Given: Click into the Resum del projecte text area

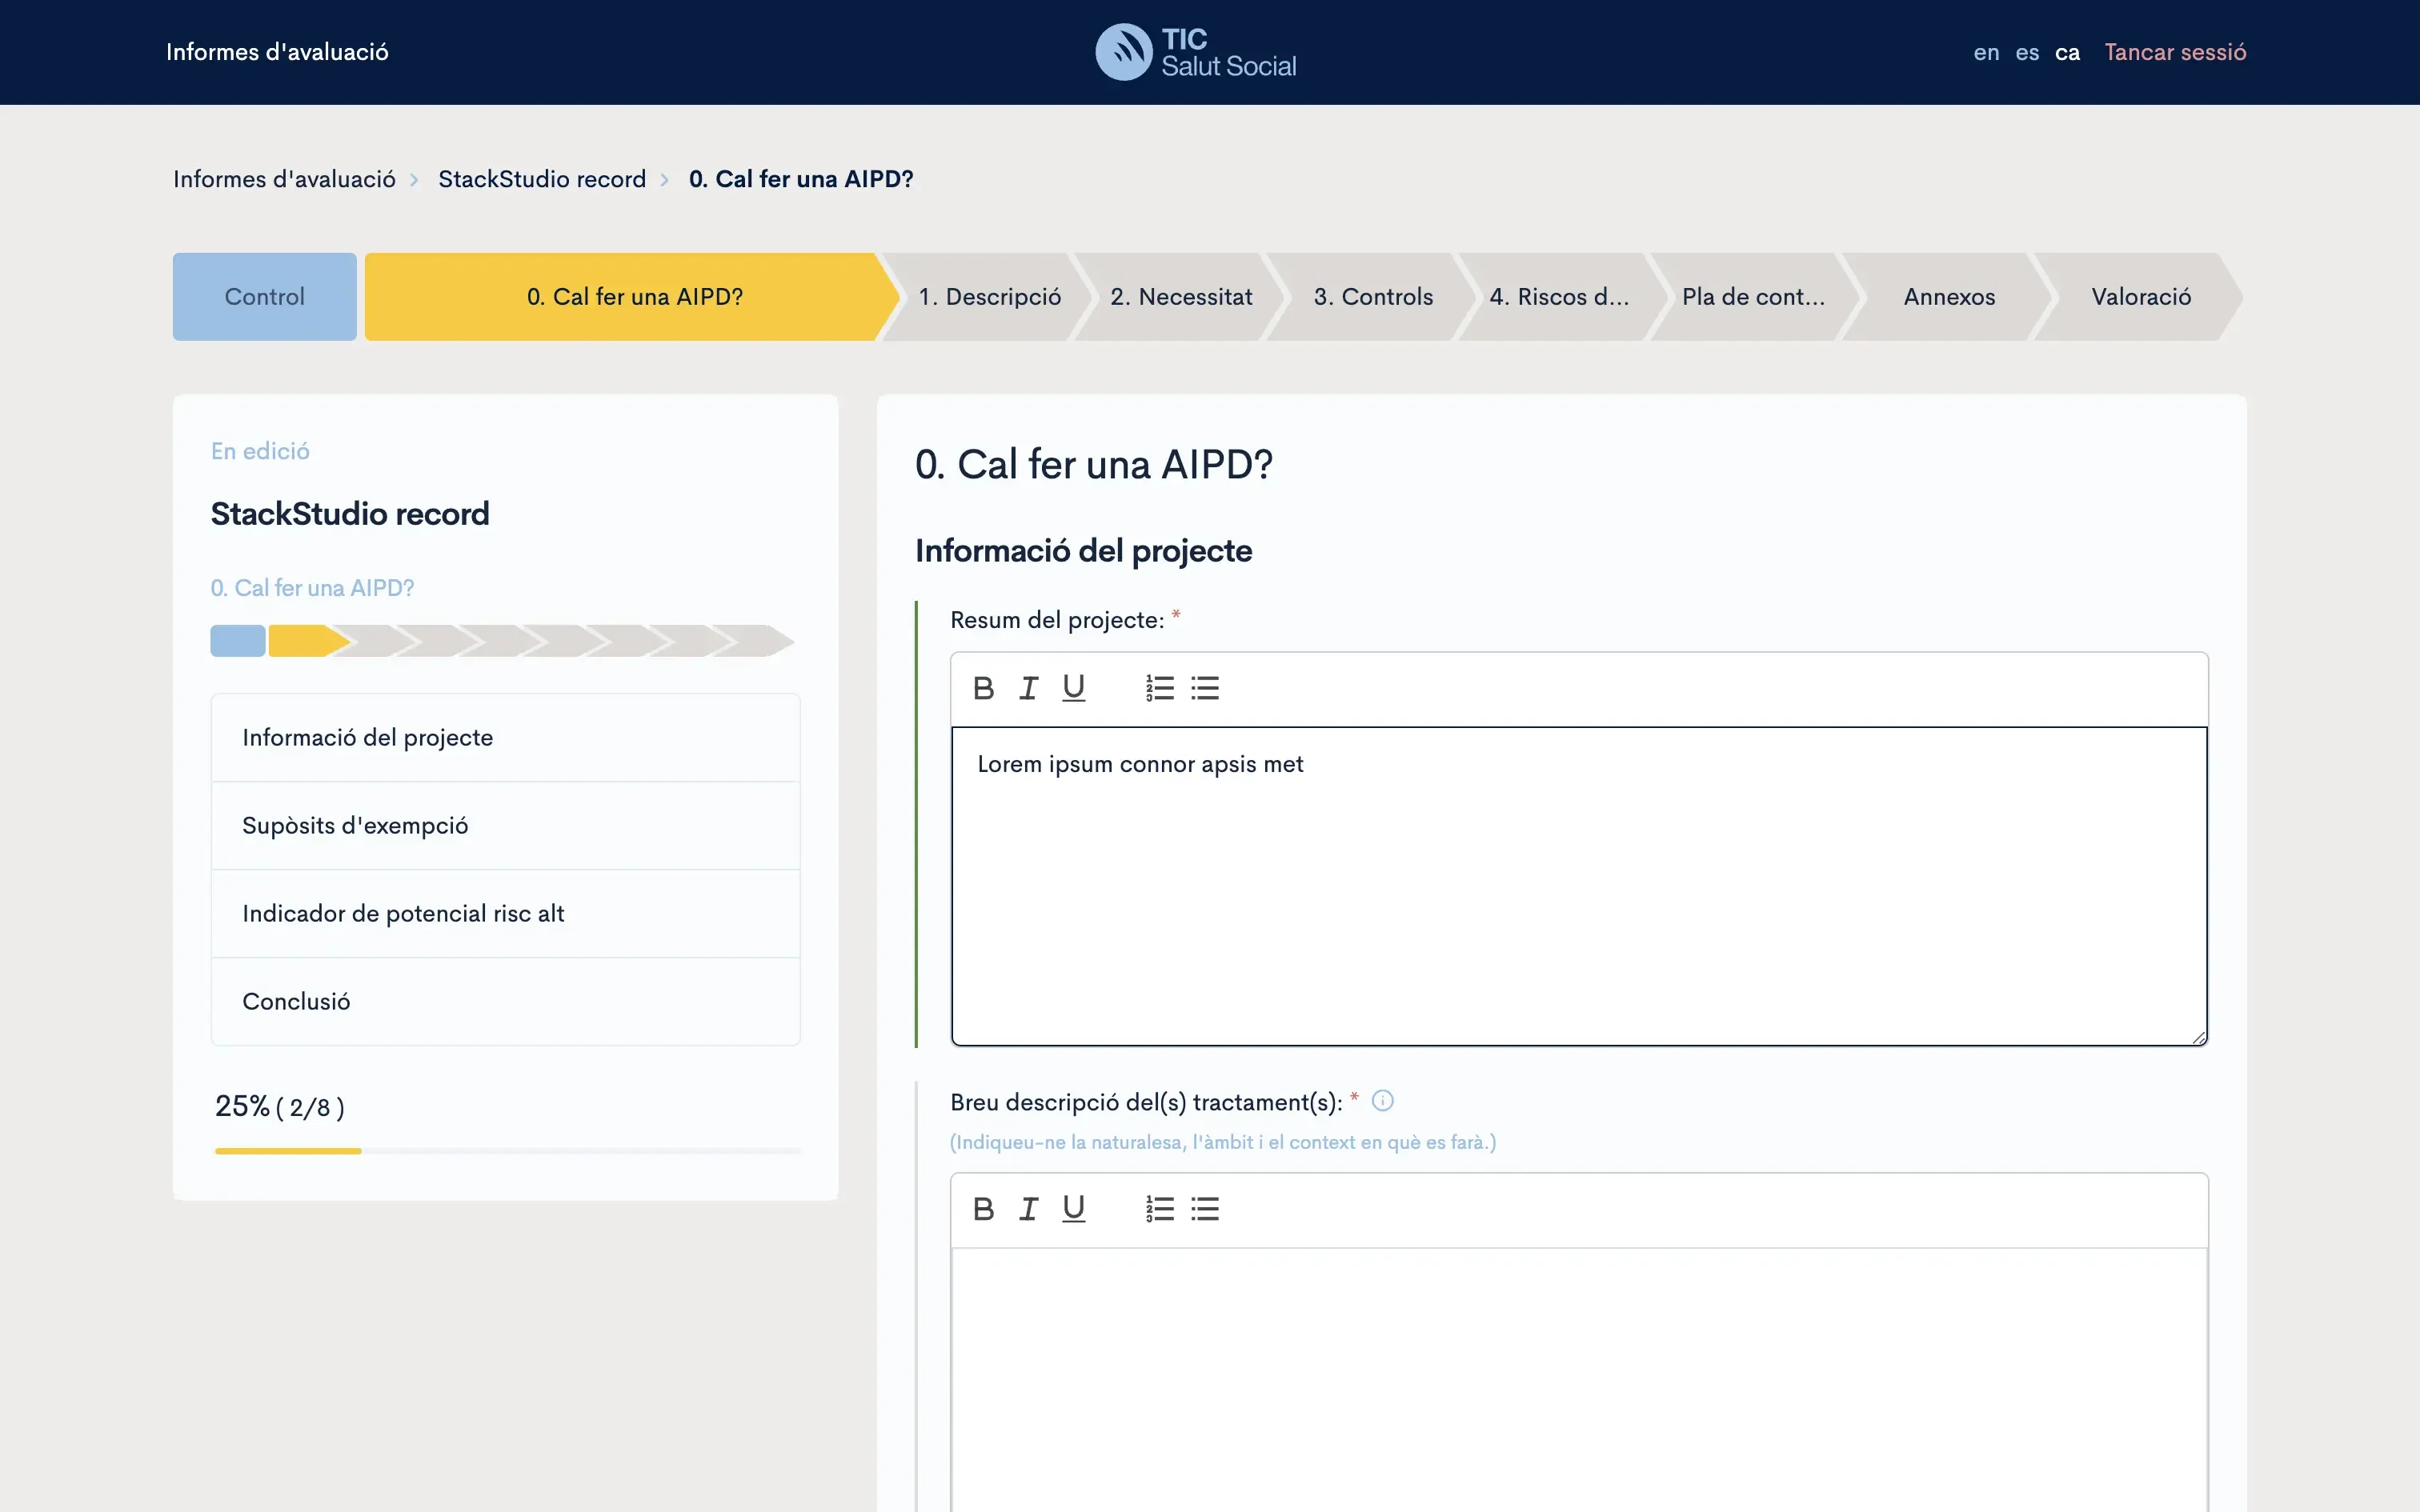Looking at the screenshot, I should [x=1579, y=886].
